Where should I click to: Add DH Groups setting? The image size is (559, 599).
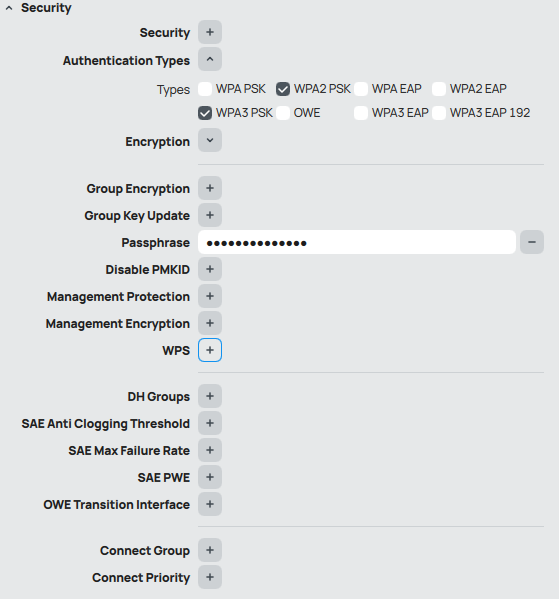(210, 396)
